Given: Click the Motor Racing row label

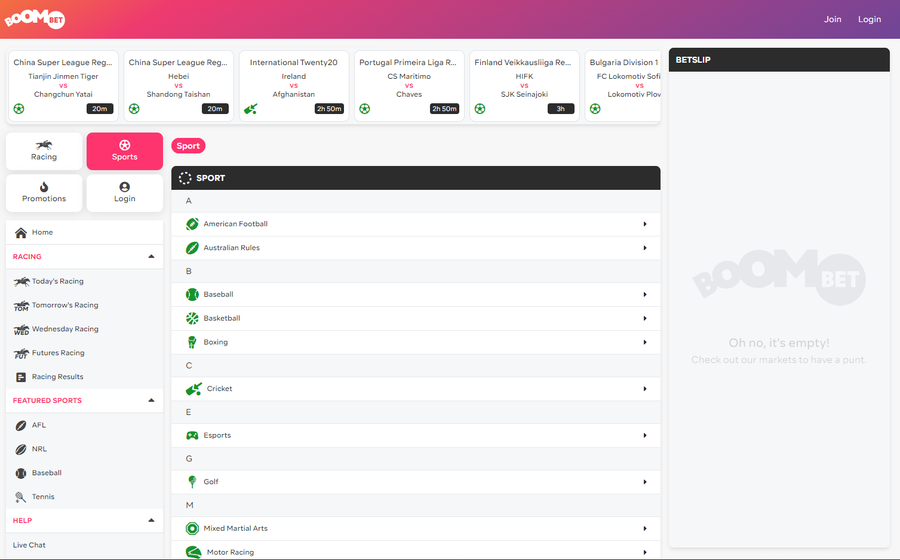Looking at the screenshot, I should pos(230,552).
